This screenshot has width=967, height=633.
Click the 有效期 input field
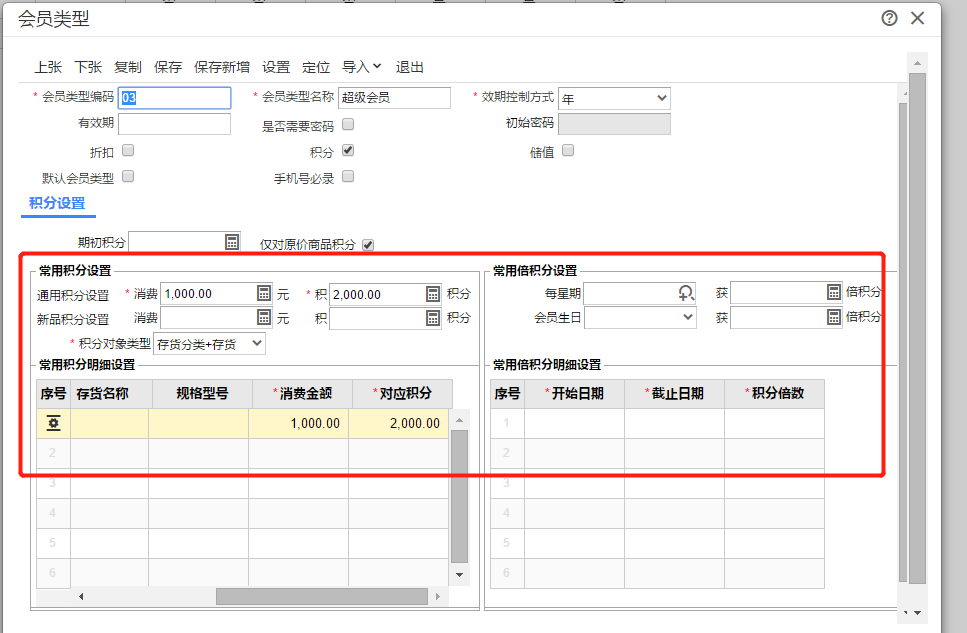[x=175, y=123]
